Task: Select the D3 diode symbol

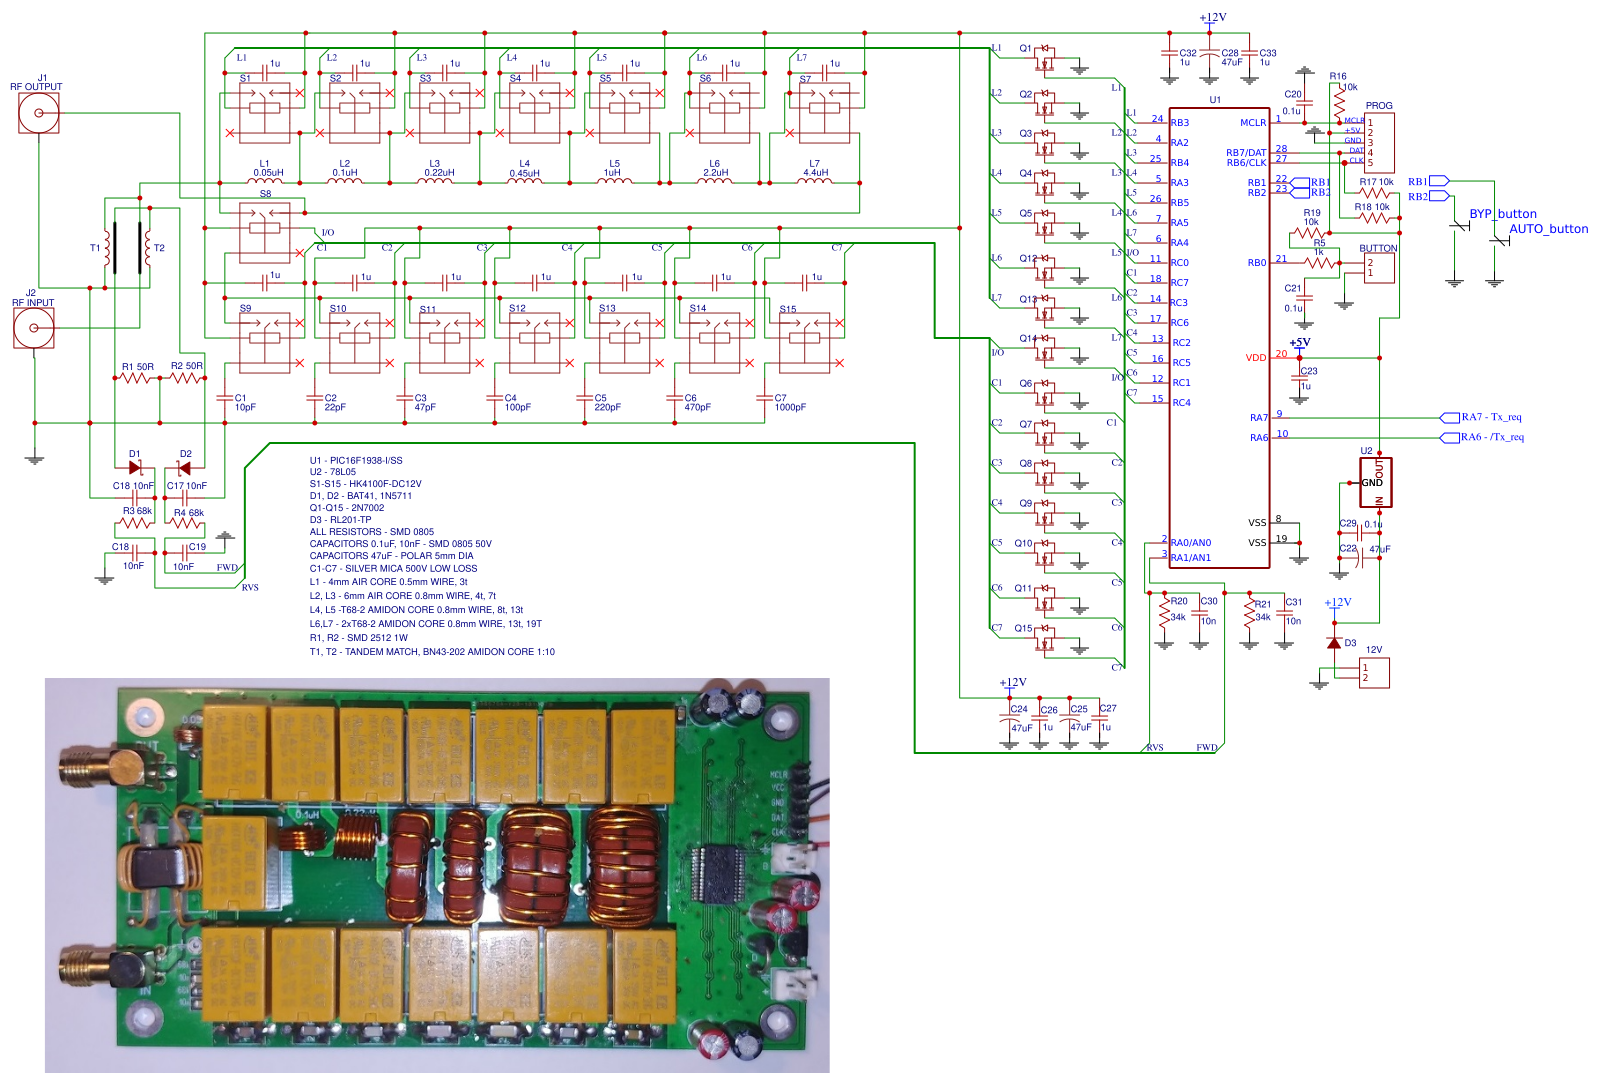Action: 1334,642
